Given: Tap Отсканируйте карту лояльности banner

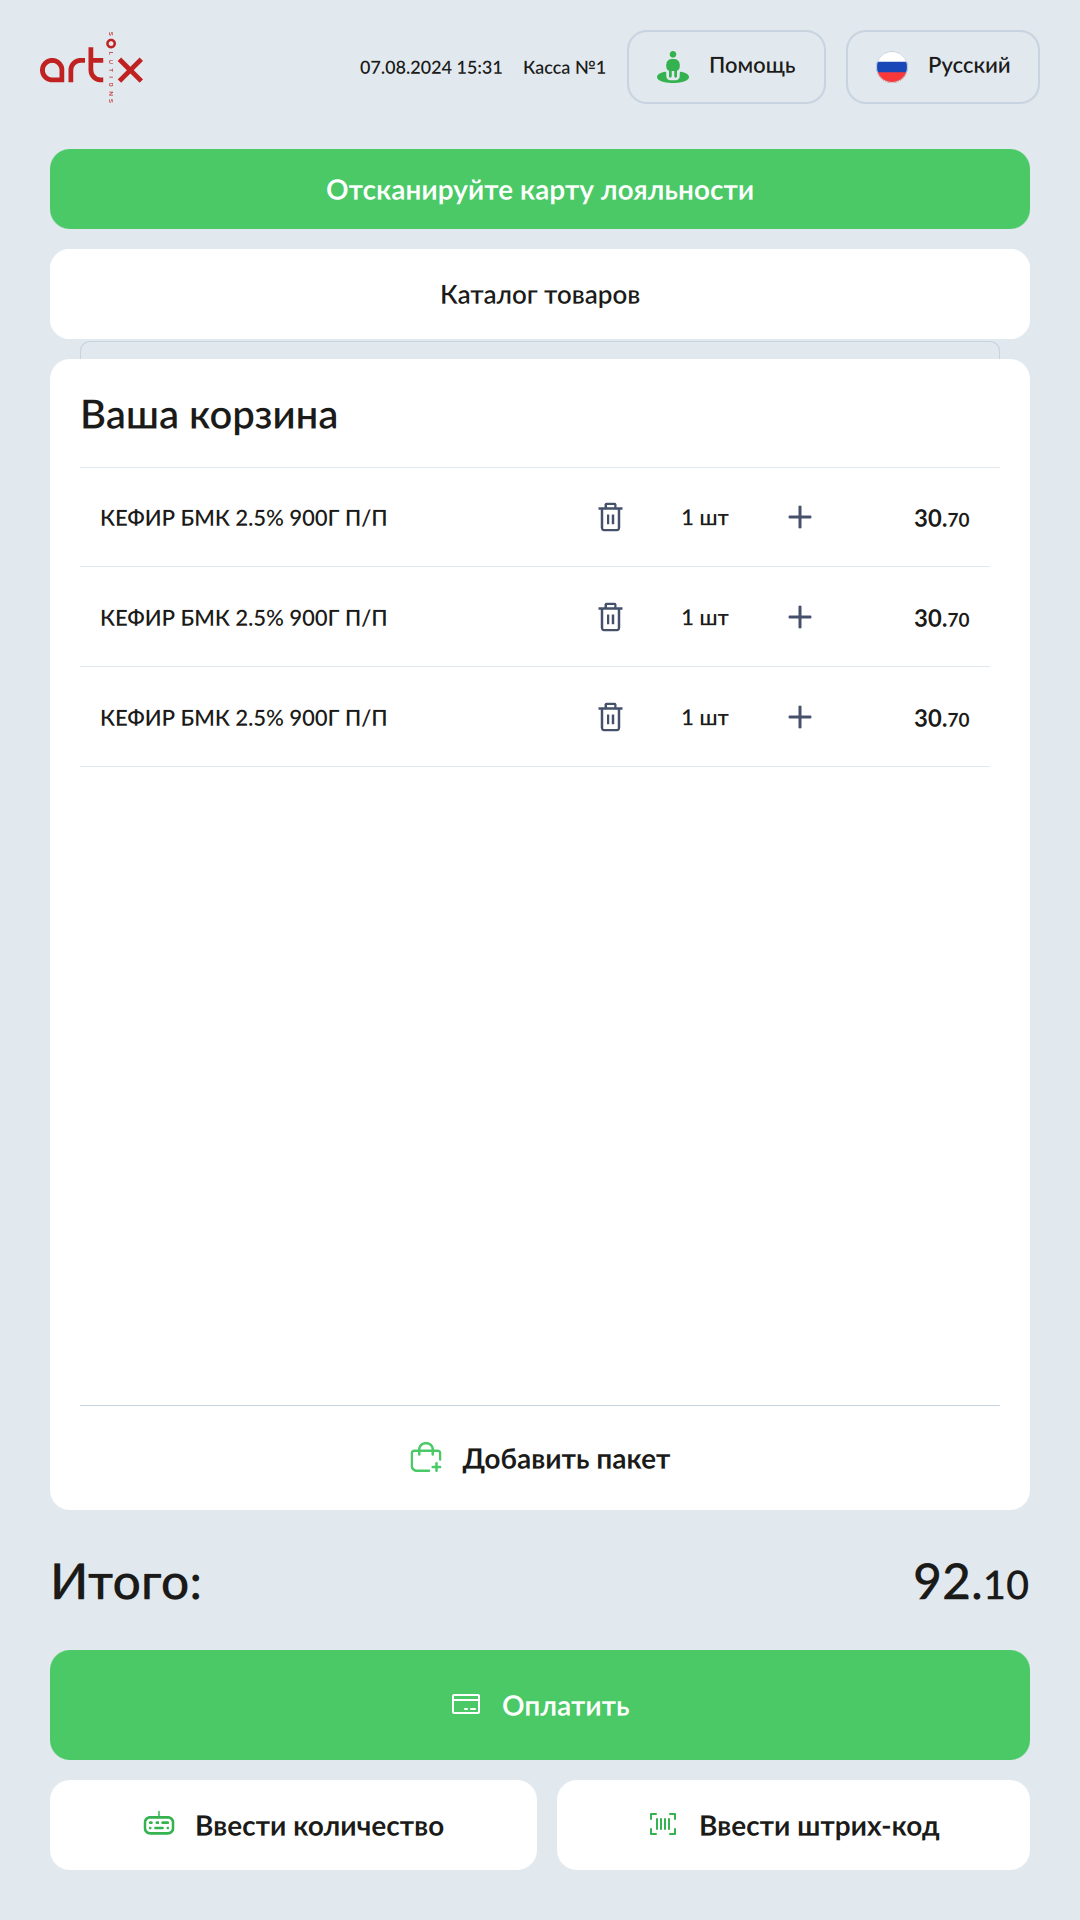Looking at the screenshot, I should click(x=540, y=189).
